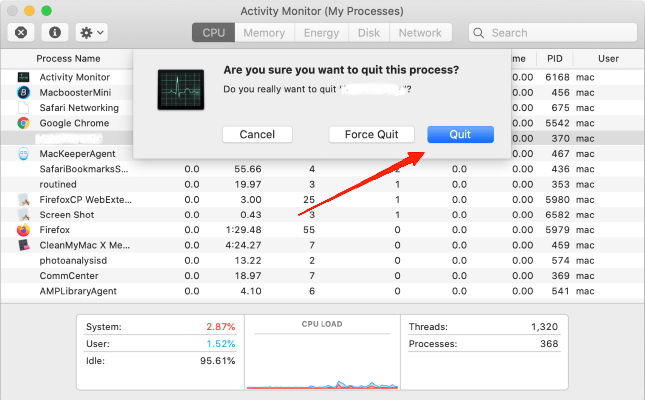
Task: Switch to the Memory tab
Action: (264, 33)
